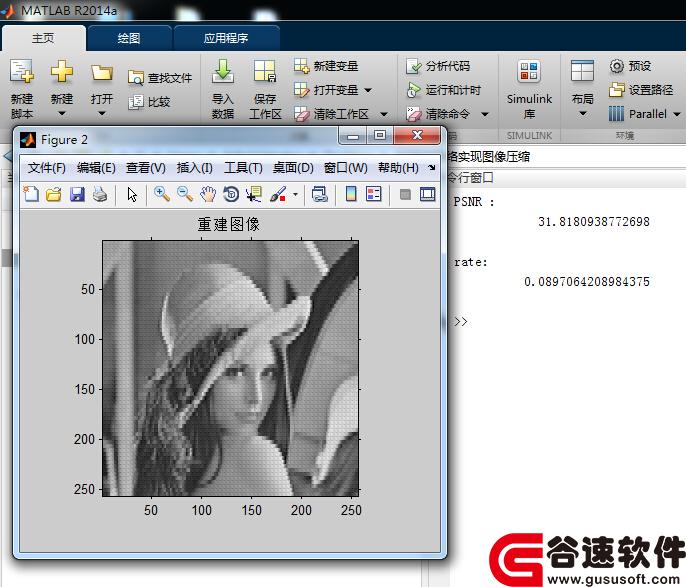Open 预设 (Preferences) gear

click(x=630, y=66)
